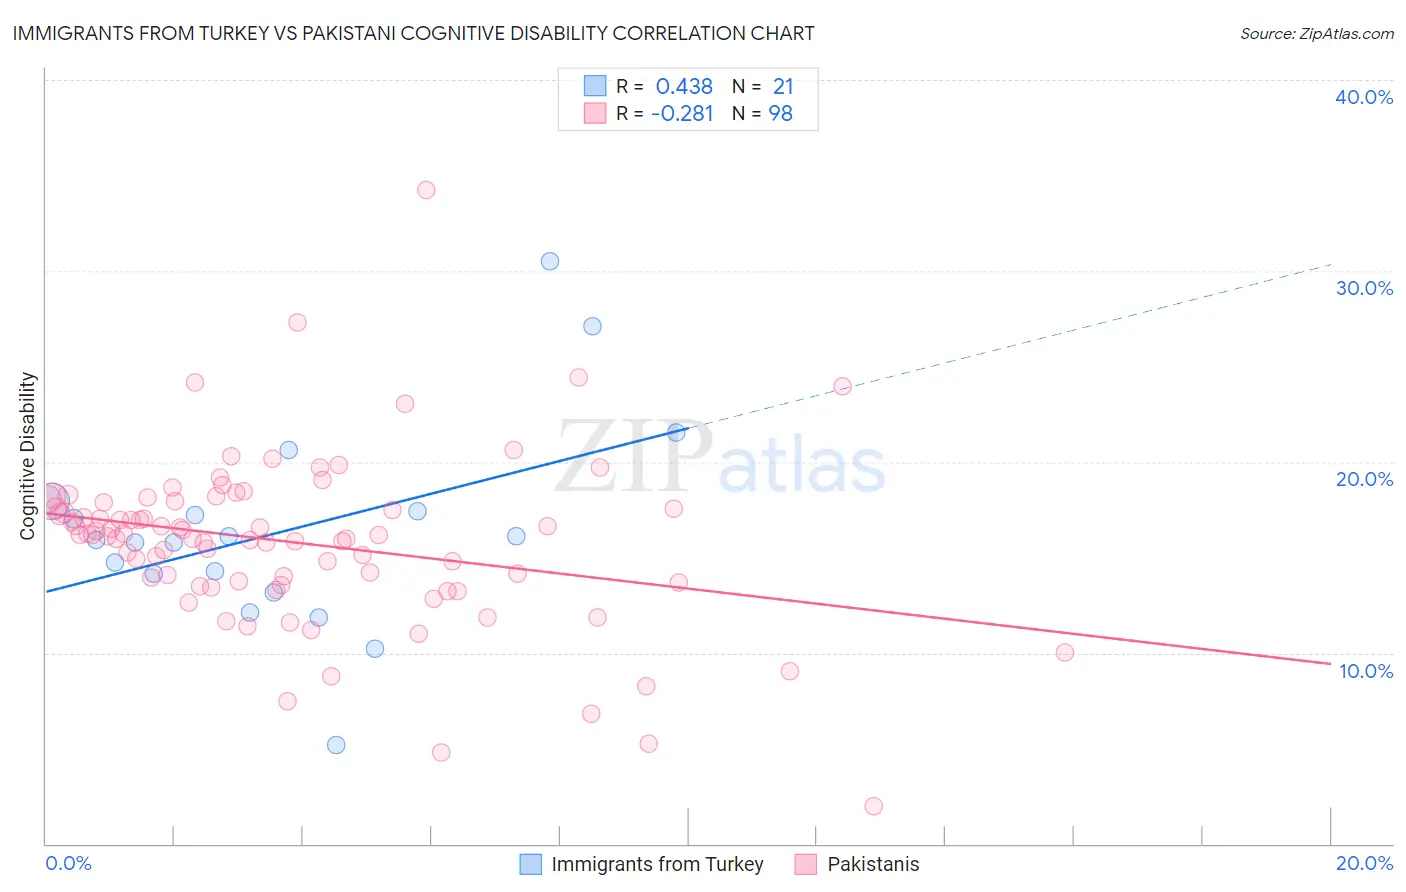Click the blue legend swatch for Immigrants from Turkey

[531, 864]
